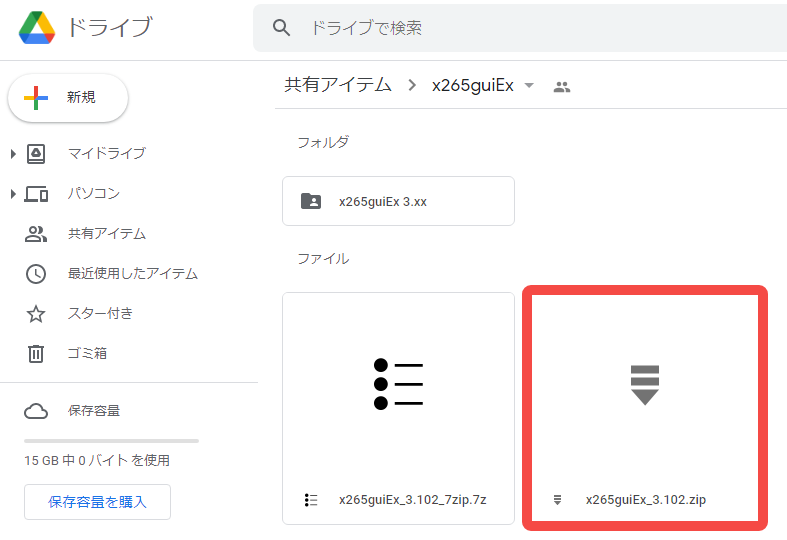
Task: Click the cloud storage icon
Action: (x=36, y=411)
